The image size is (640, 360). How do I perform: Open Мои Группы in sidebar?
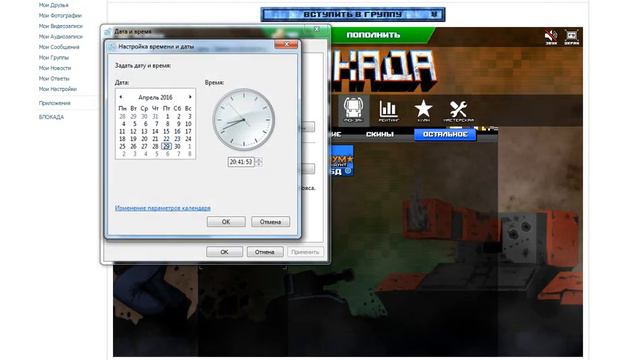53,58
